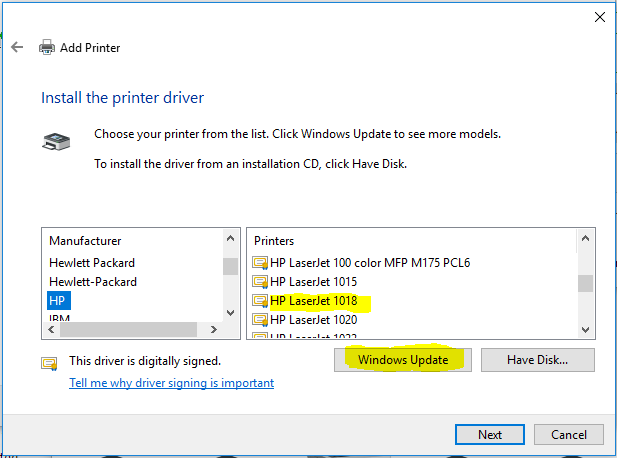Viewport: 617px width, 458px height.
Task: Select IBM in the Manufacturer list
Action: point(59,317)
